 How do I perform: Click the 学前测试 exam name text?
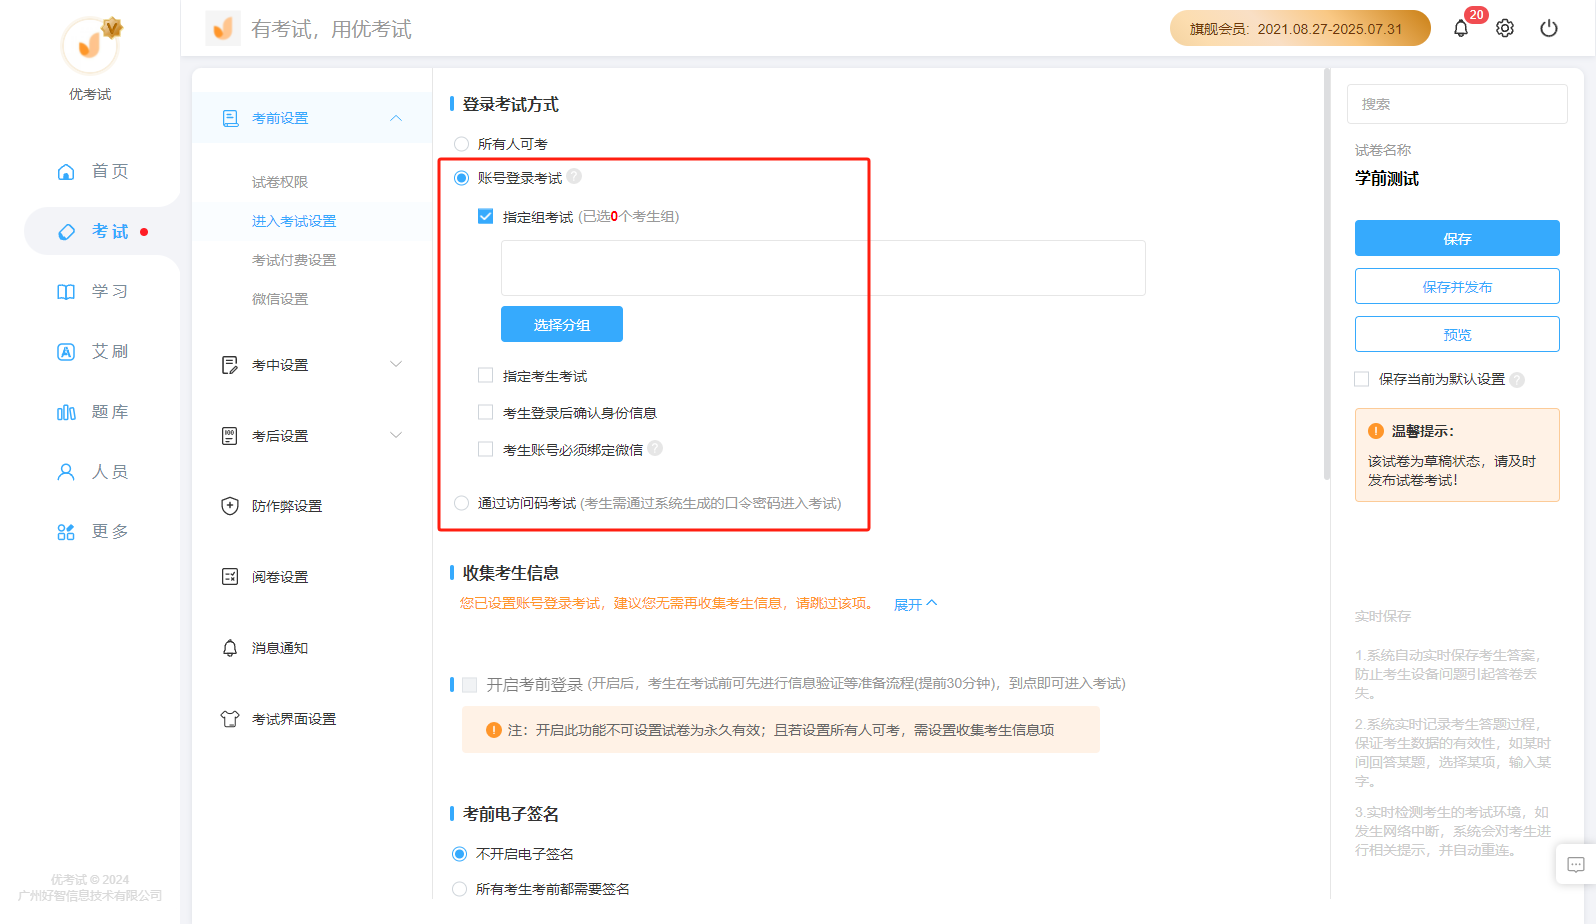[1387, 178]
